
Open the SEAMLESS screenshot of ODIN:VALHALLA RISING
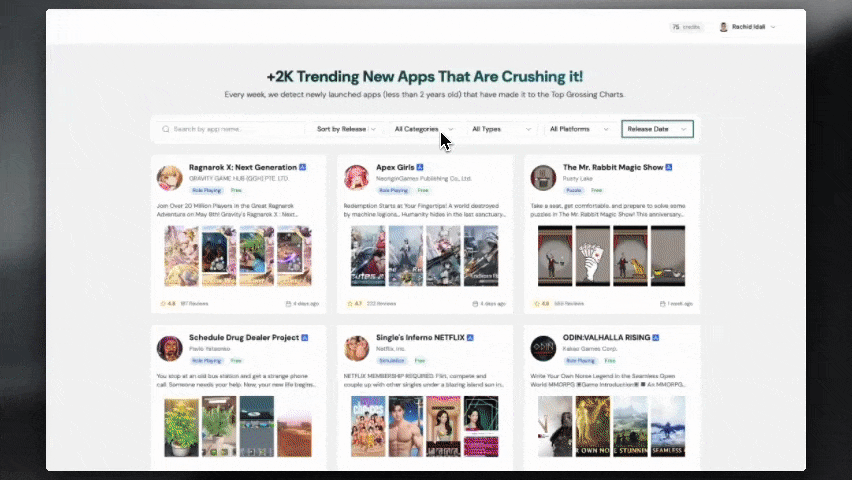coord(668,427)
